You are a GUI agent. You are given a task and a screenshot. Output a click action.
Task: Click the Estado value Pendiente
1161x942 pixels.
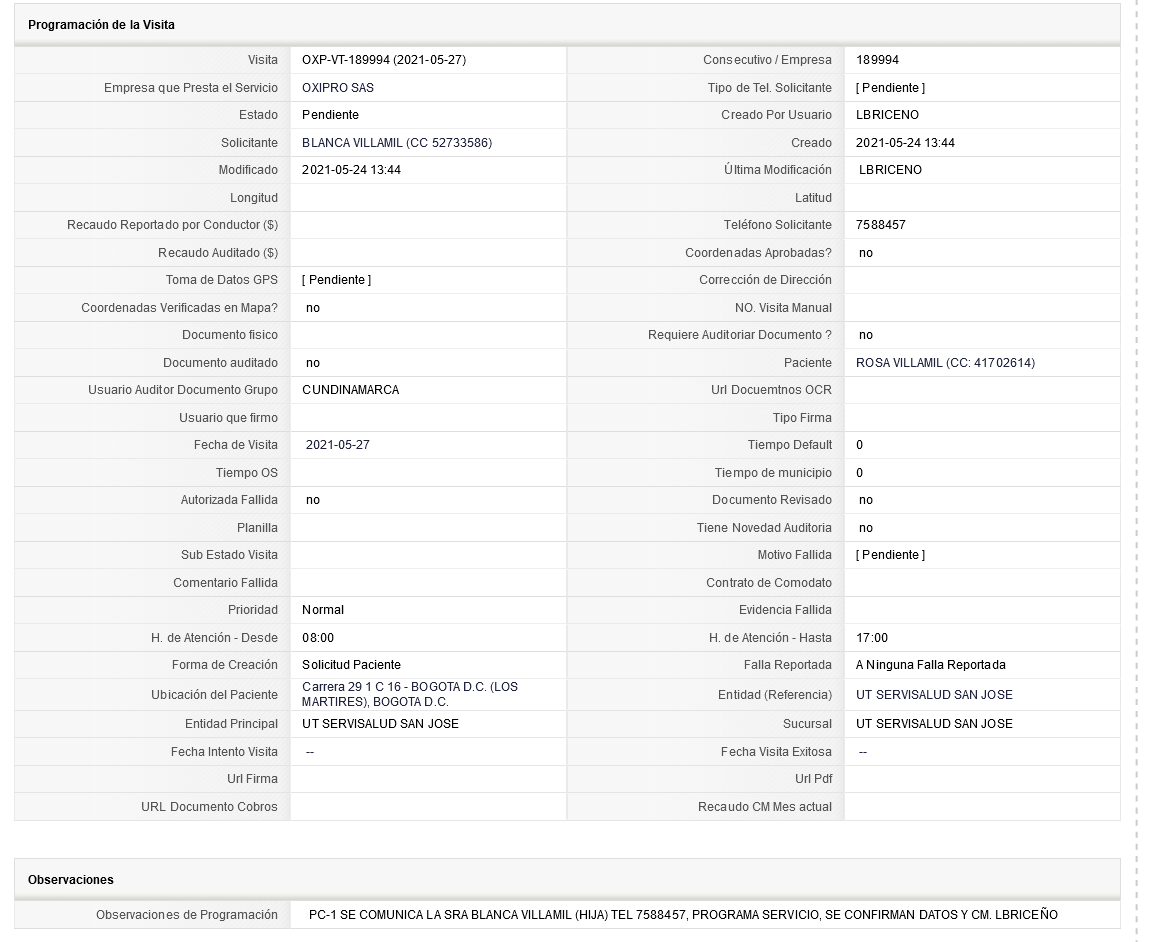(330, 115)
